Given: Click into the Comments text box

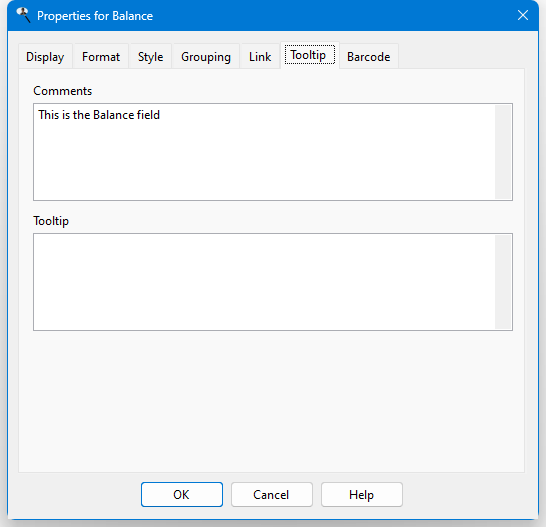Looking at the screenshot, I should point(264,152).
